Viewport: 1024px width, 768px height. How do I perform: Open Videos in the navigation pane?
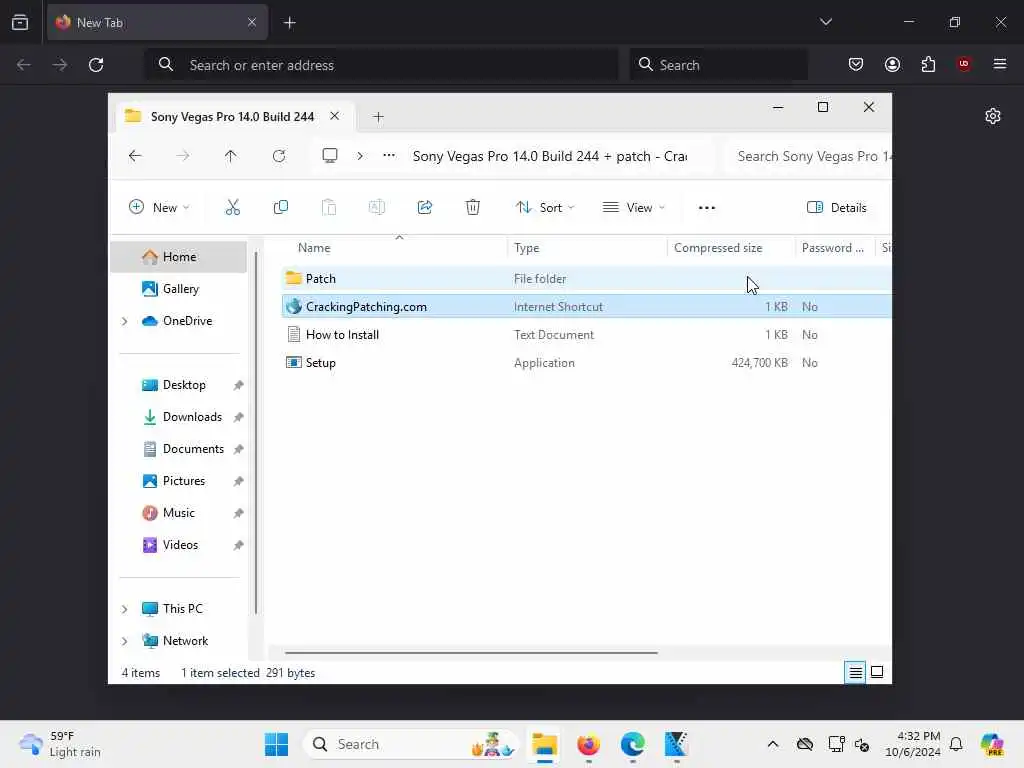click(178, 545)
